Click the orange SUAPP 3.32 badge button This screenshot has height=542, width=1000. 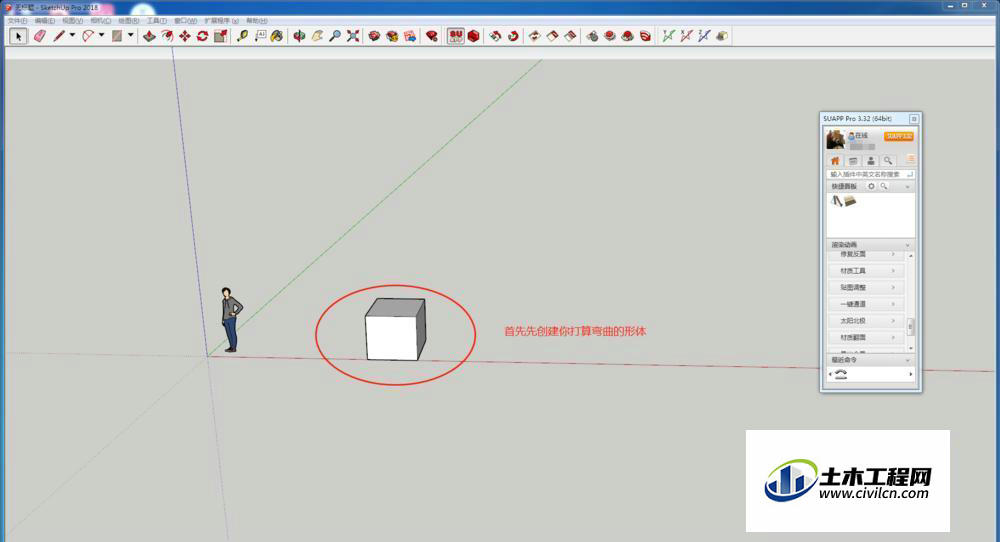(899, 136)
